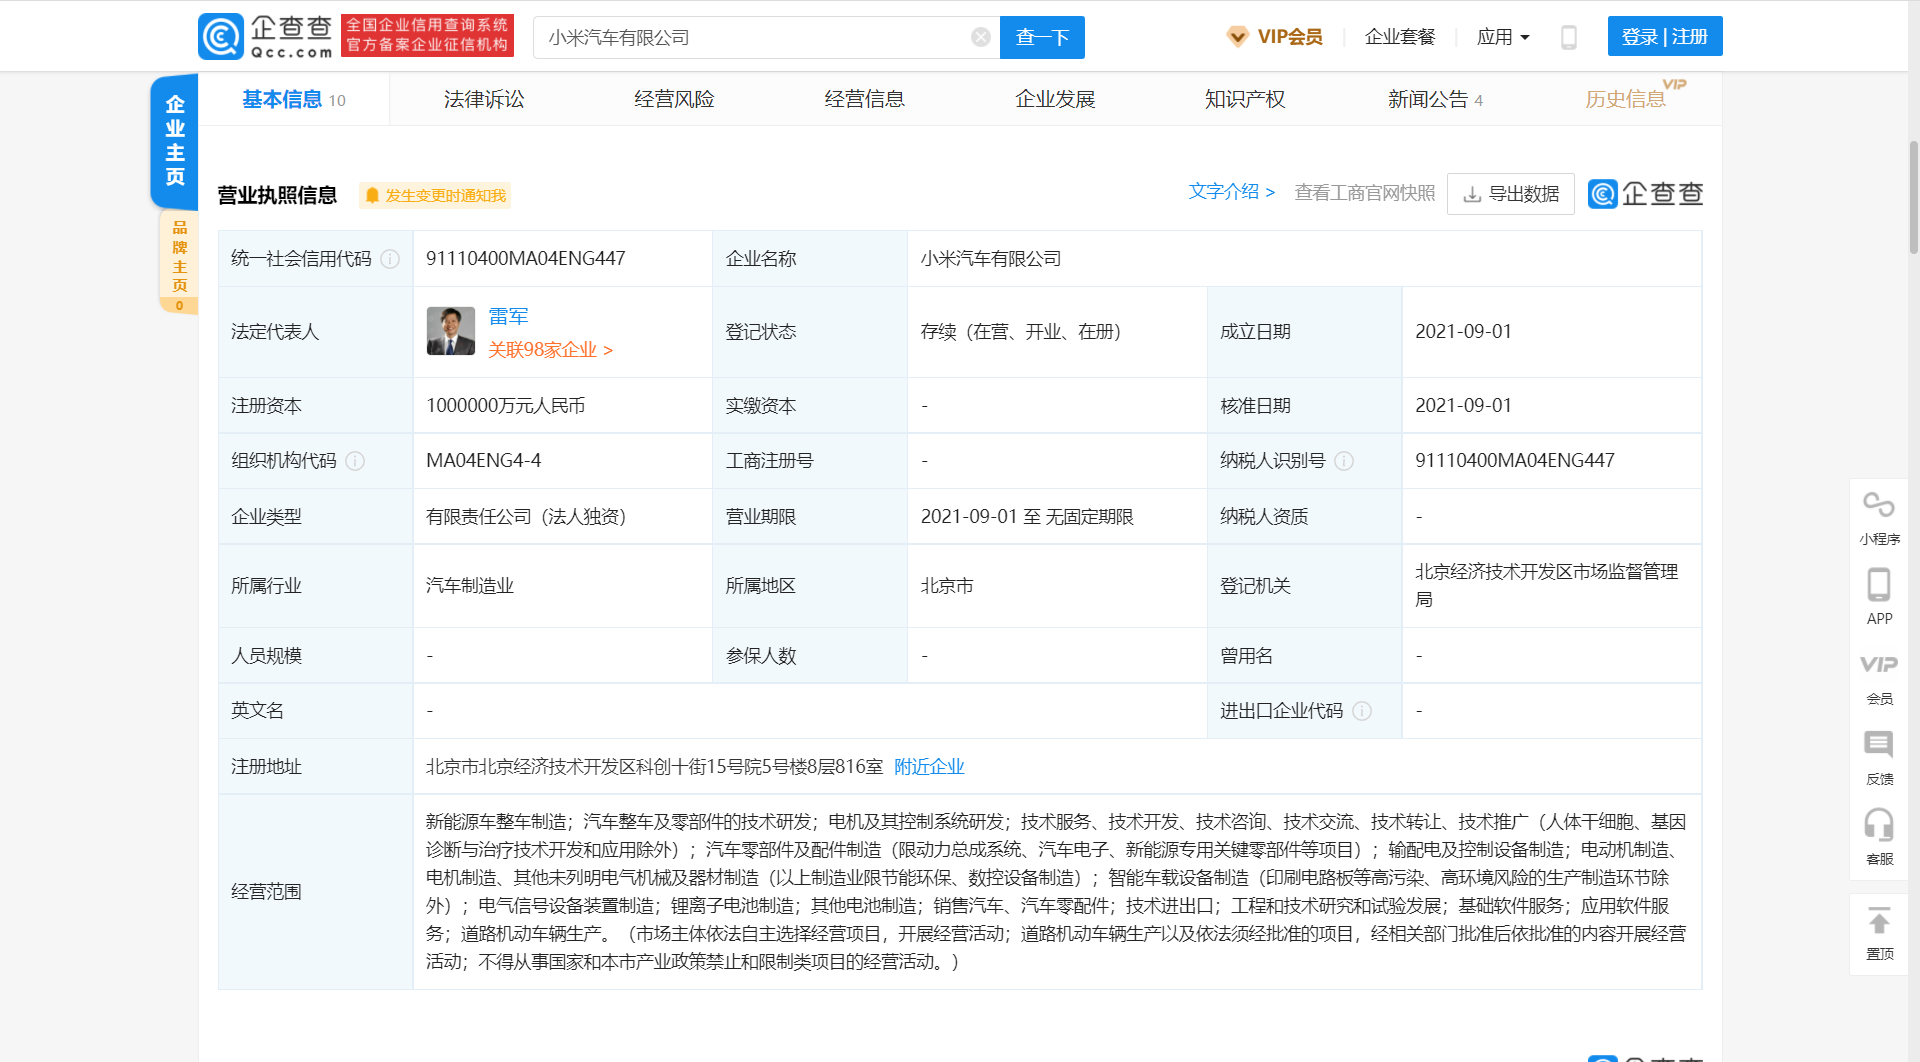1920x1062 pixels.
Task: Click the 企业套餐 header link
Action: coord(1400,37)
